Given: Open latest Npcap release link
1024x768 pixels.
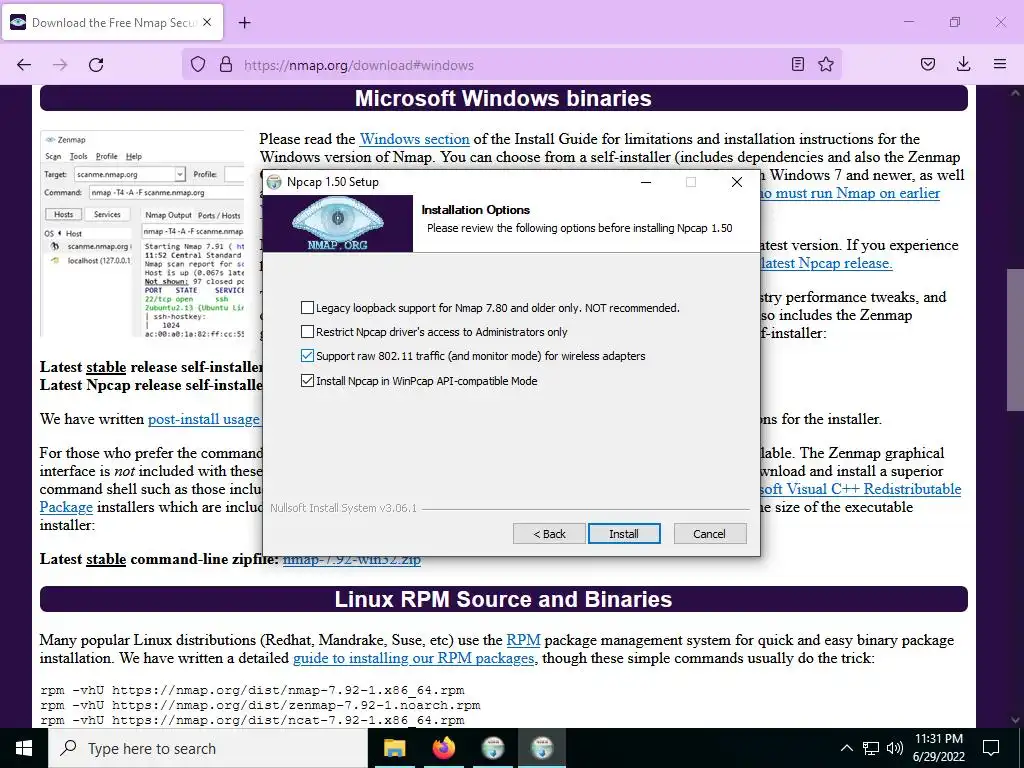Looking at the screenshot, I should pyautogui.click(x=826, y=263).
